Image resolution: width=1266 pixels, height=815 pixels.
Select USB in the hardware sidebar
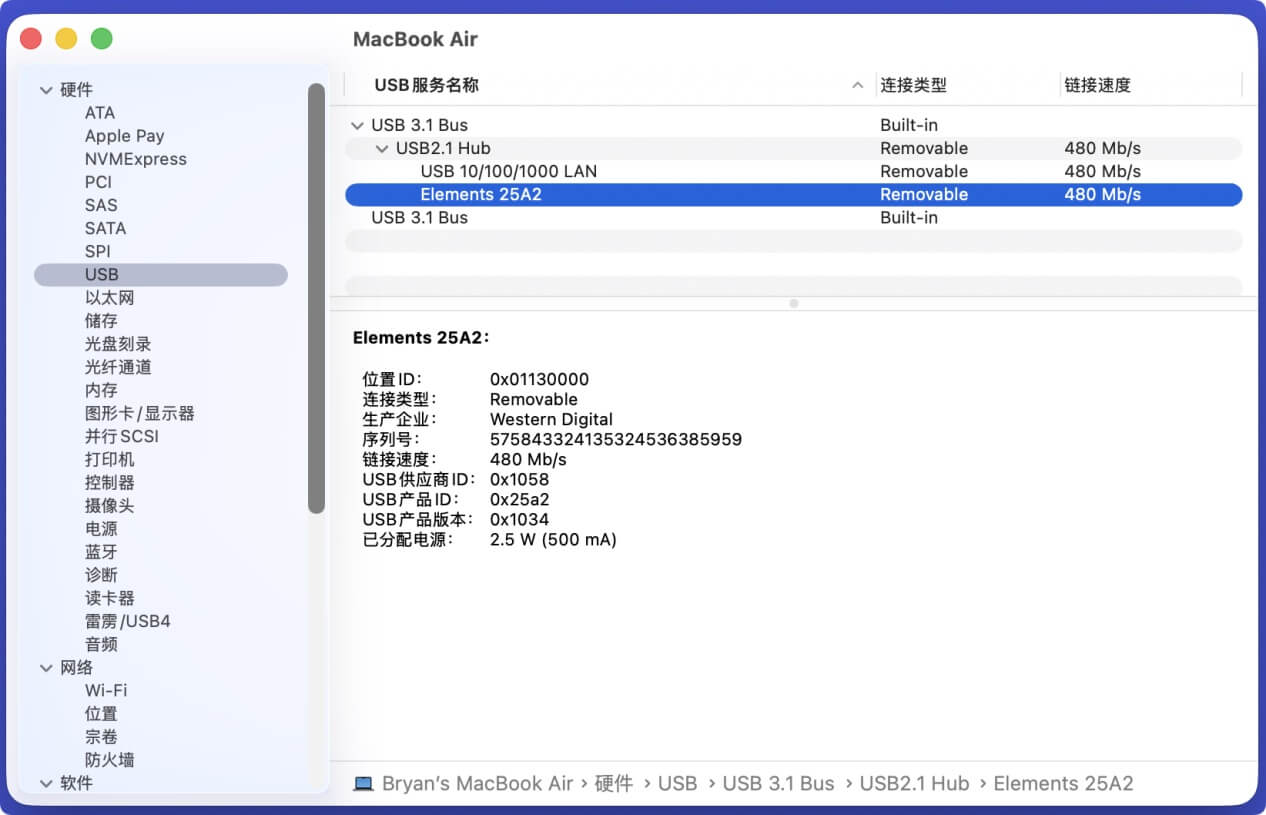[x=98, y=274]
